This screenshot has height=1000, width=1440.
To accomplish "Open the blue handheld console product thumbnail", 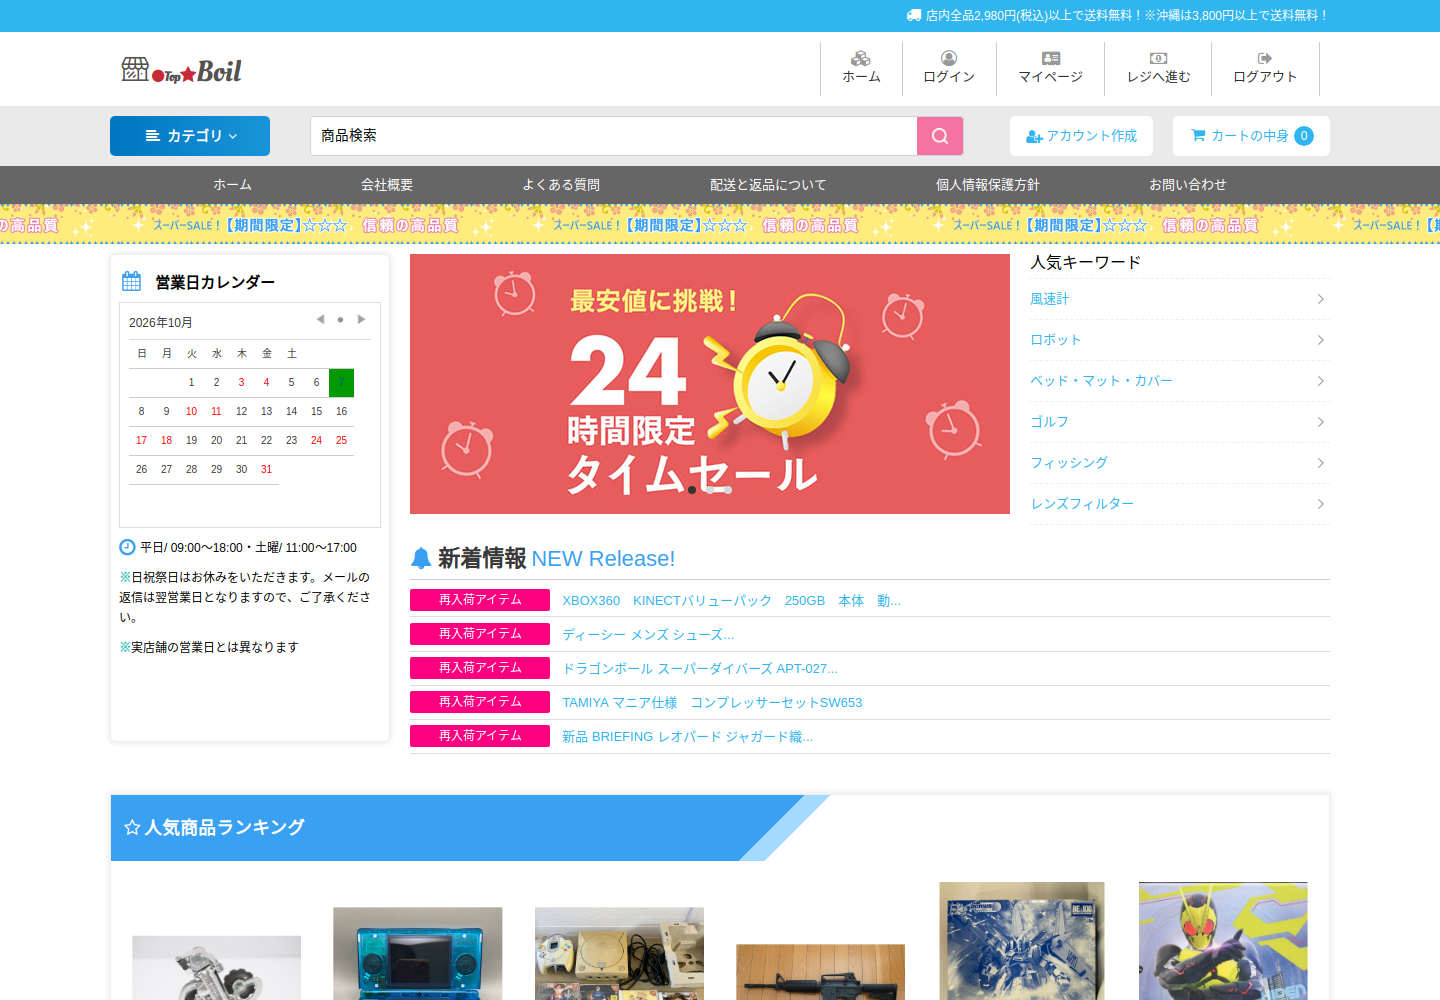I will [x=418, y=953].
